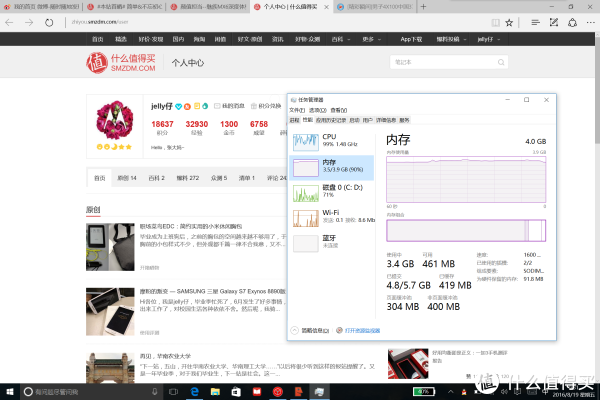The width and height of the screenshot is (600, 400).
Task: Click the Edge forward arrow
Action: [x=29, y=23]
